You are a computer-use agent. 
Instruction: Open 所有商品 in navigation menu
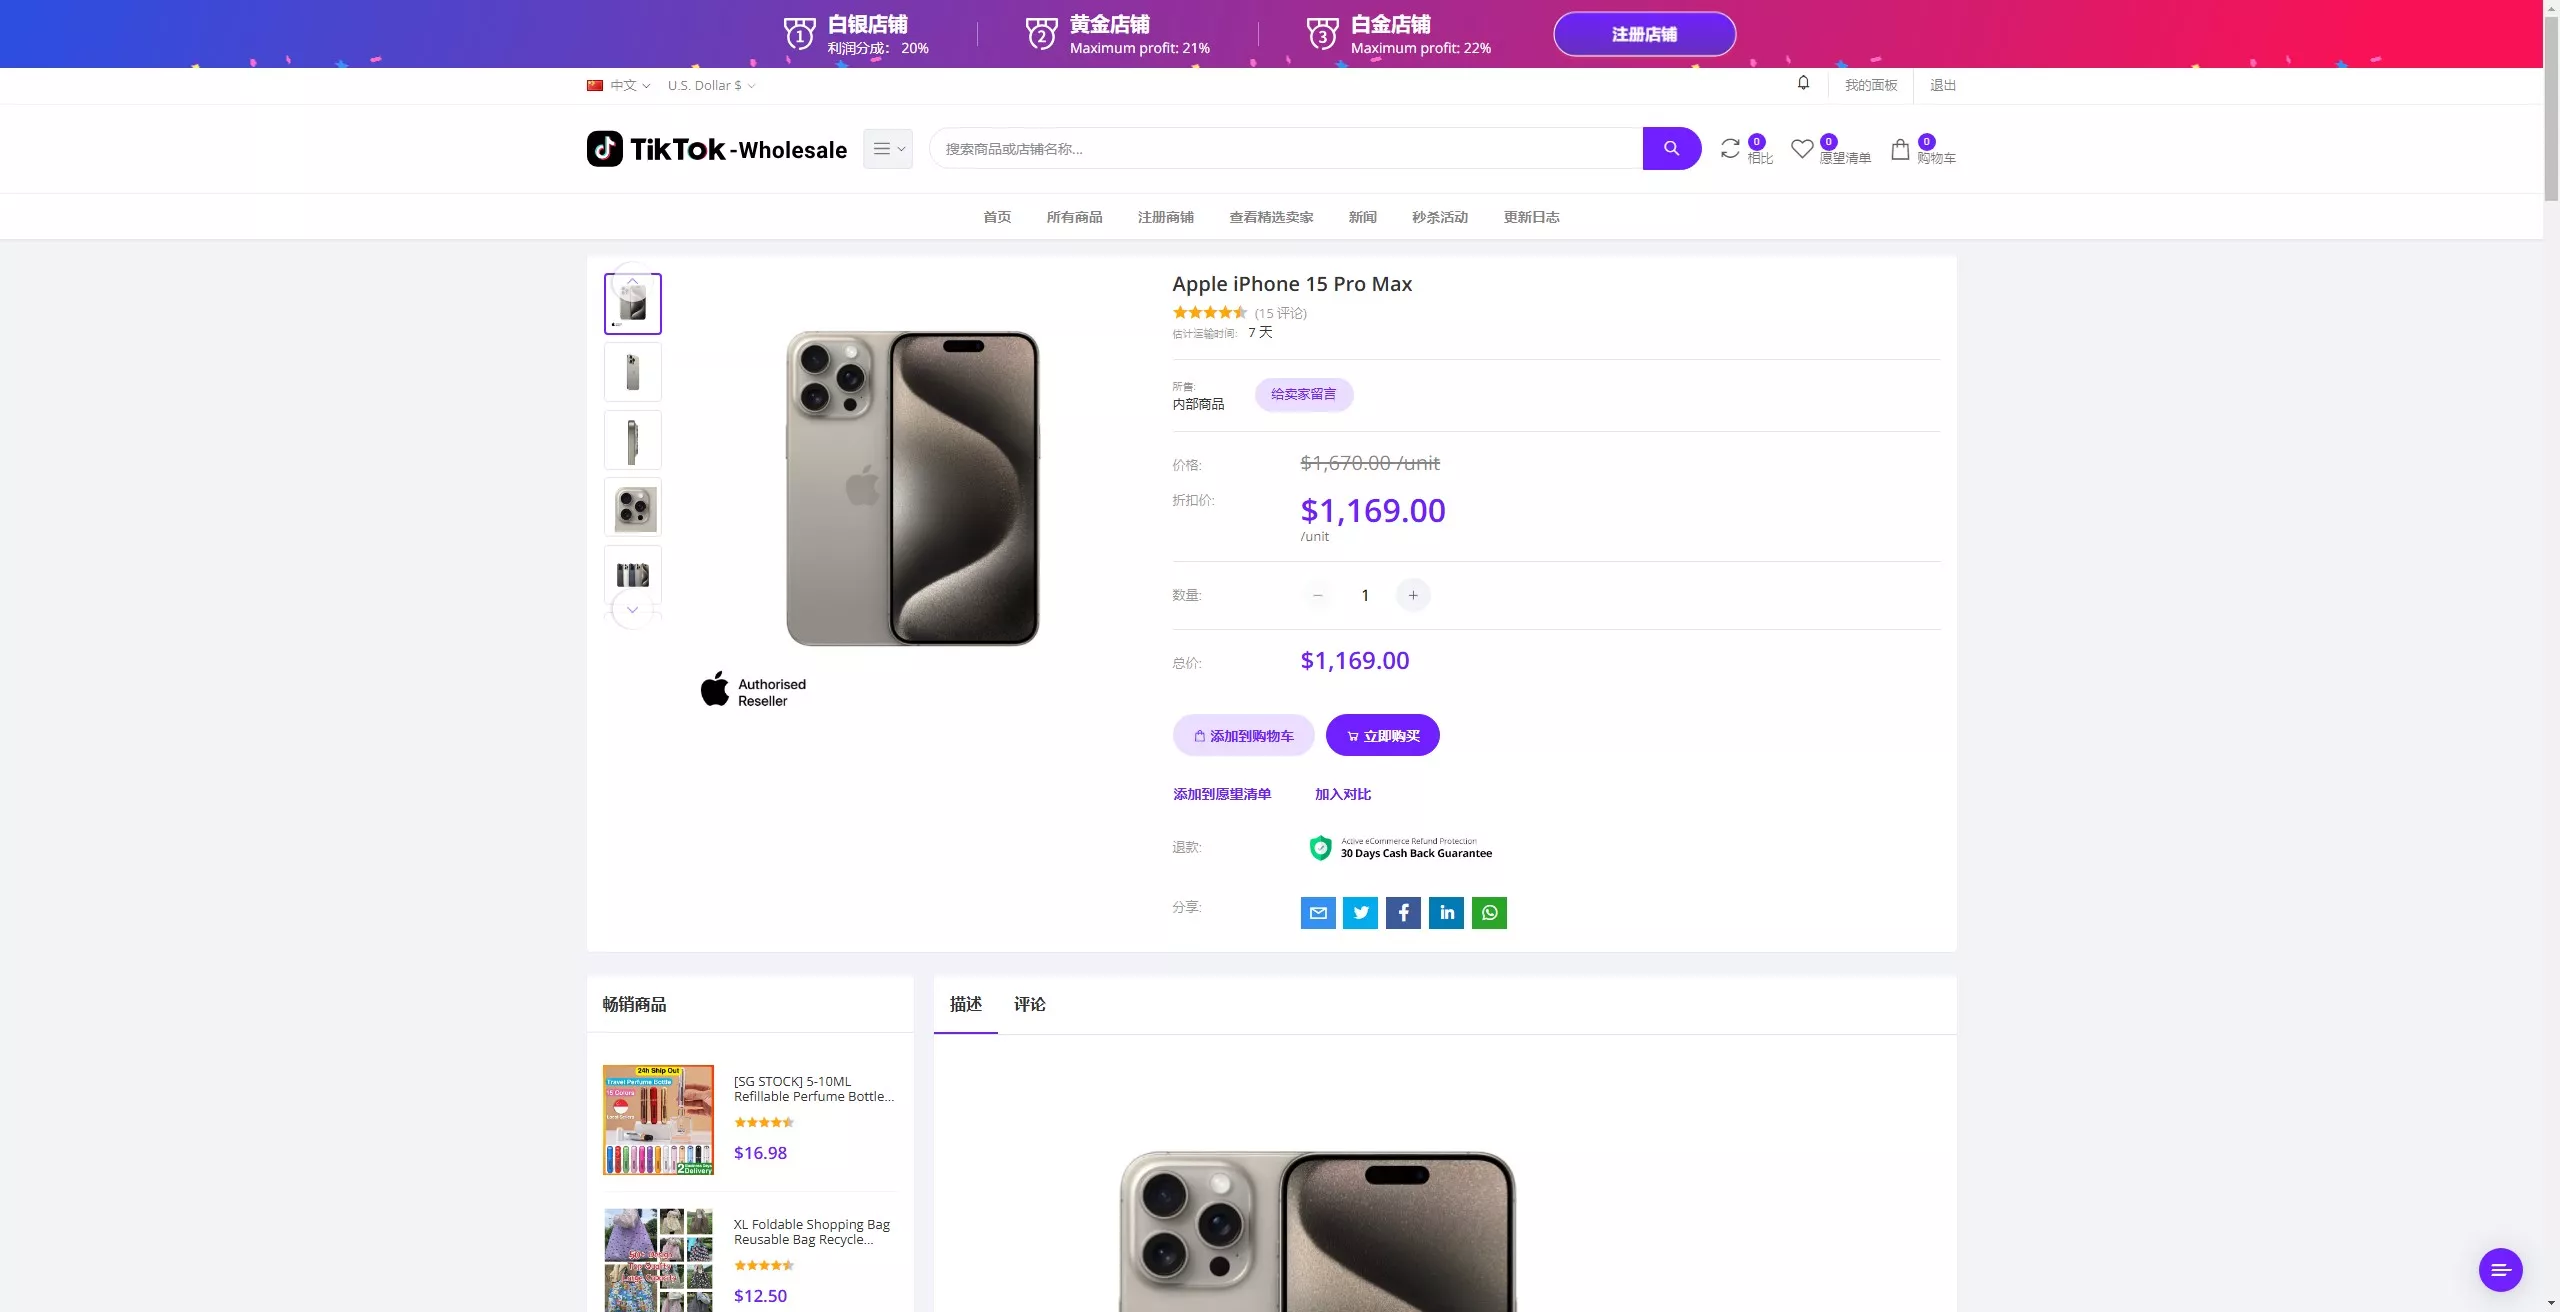click(x=1074, y=217)
